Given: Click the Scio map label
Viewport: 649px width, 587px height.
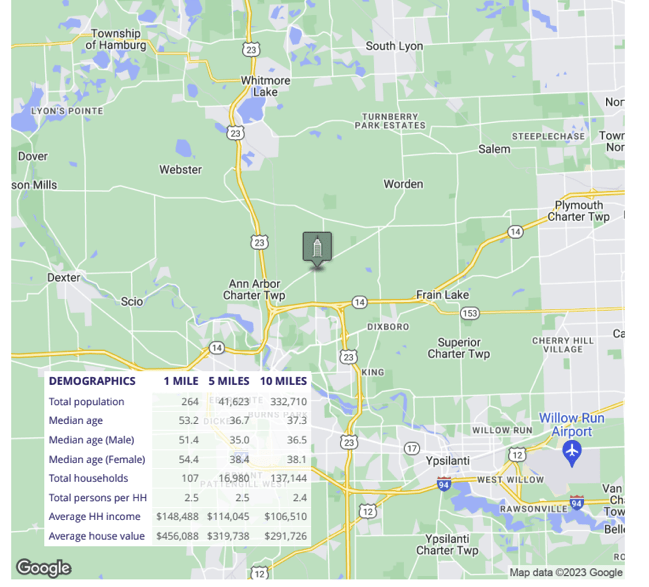Looking at the screenshot, I should 132,301.
